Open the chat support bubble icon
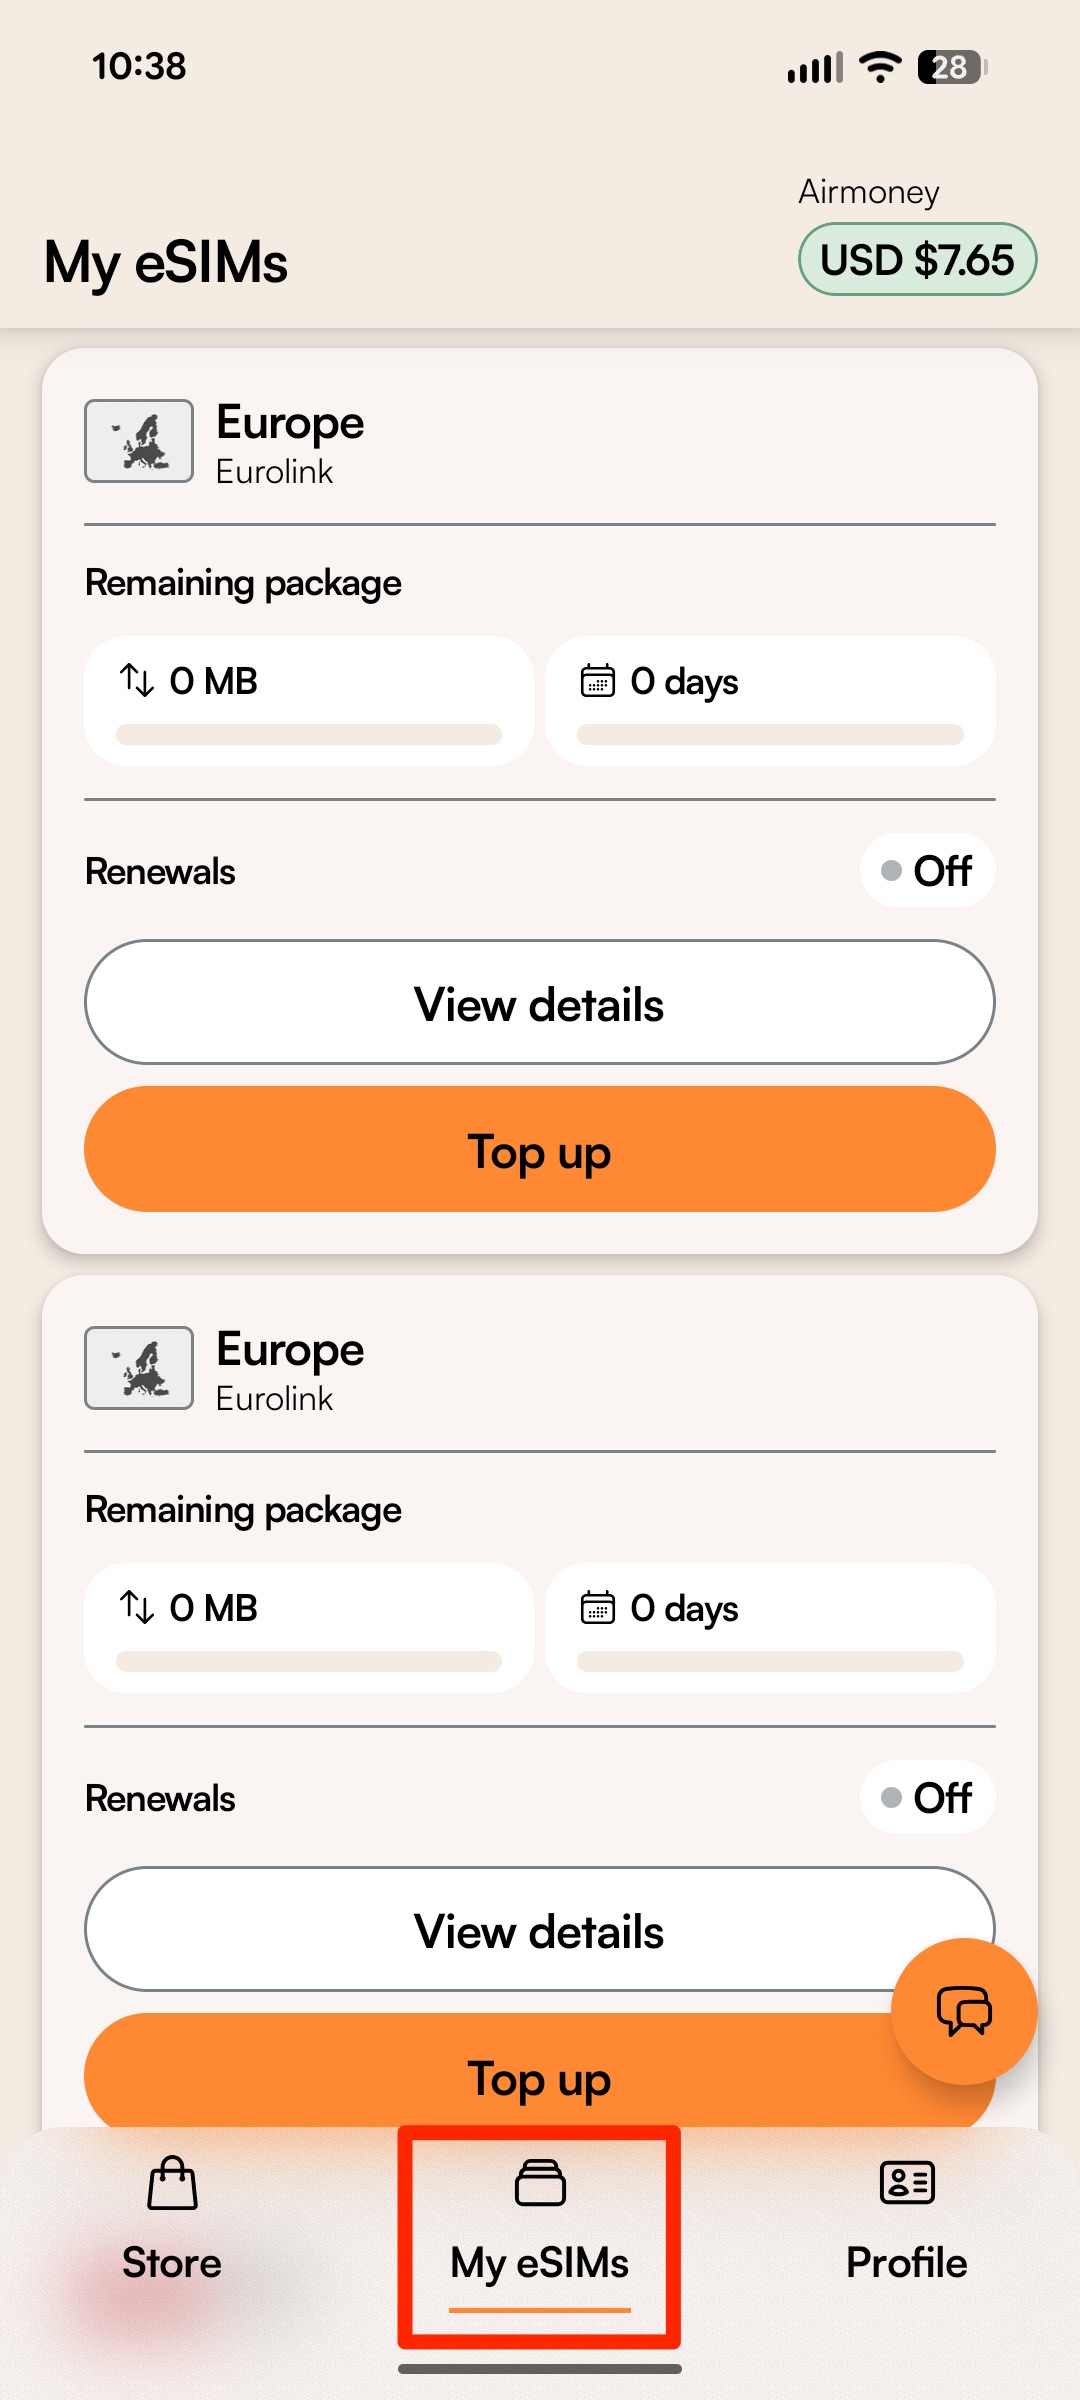 coord(963,2011)
